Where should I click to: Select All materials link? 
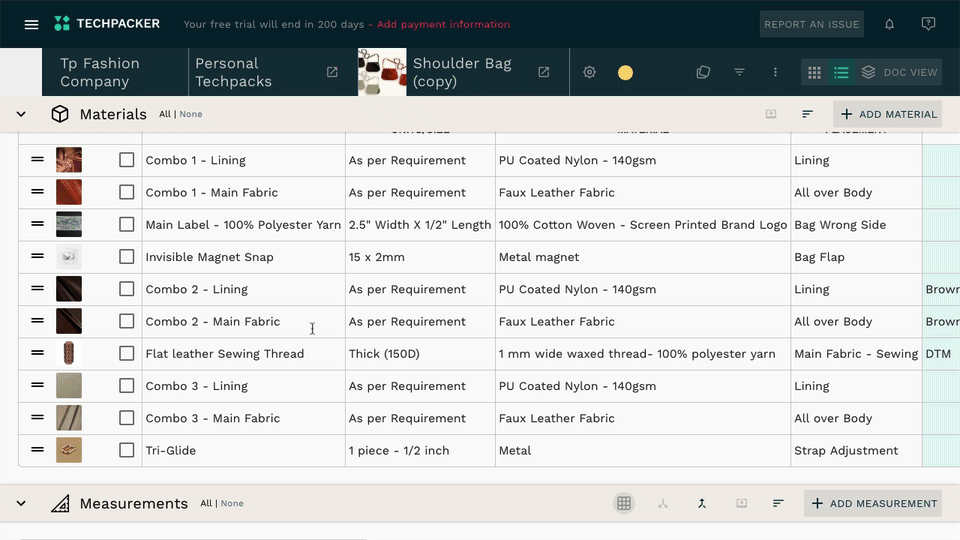click(165, 114)
